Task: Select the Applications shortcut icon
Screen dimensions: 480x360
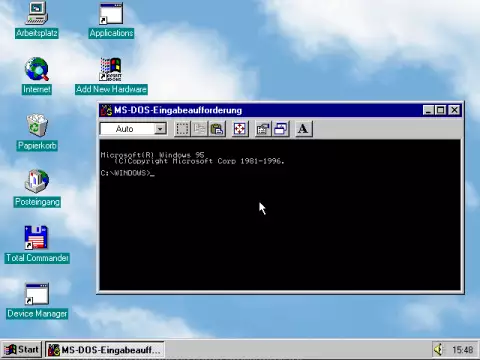Action: coord(111,20)
